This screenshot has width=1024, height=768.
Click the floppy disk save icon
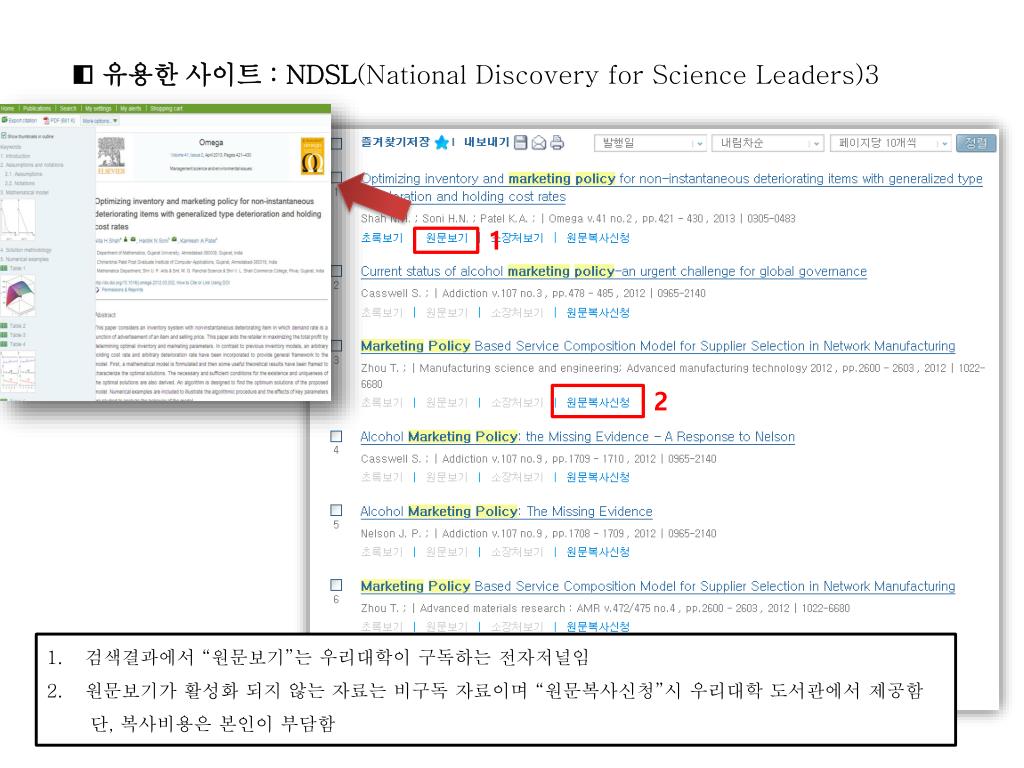(520, 142)
